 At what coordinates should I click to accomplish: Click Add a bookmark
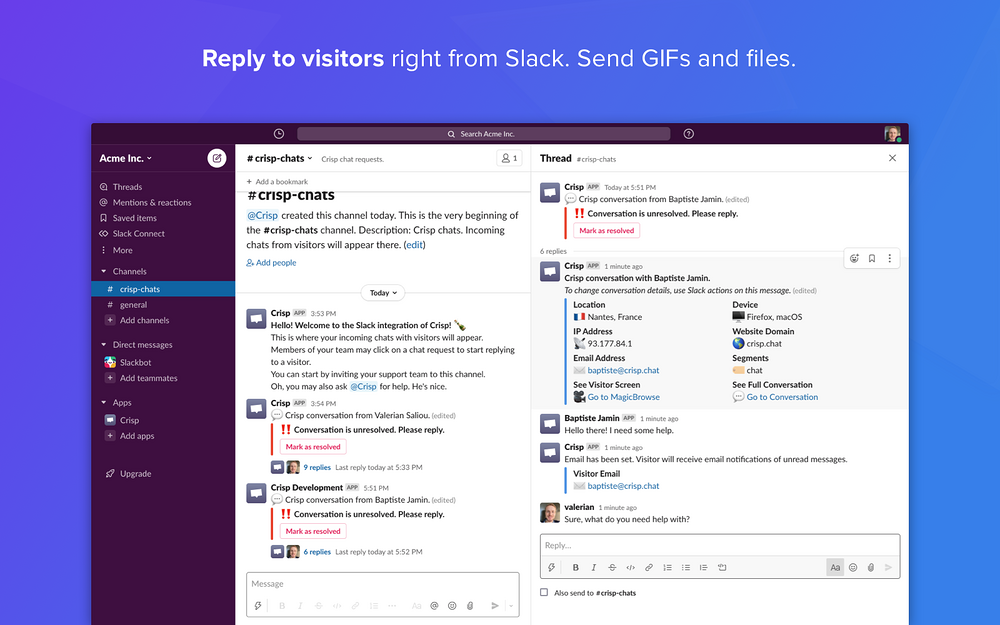pos(277,182)
